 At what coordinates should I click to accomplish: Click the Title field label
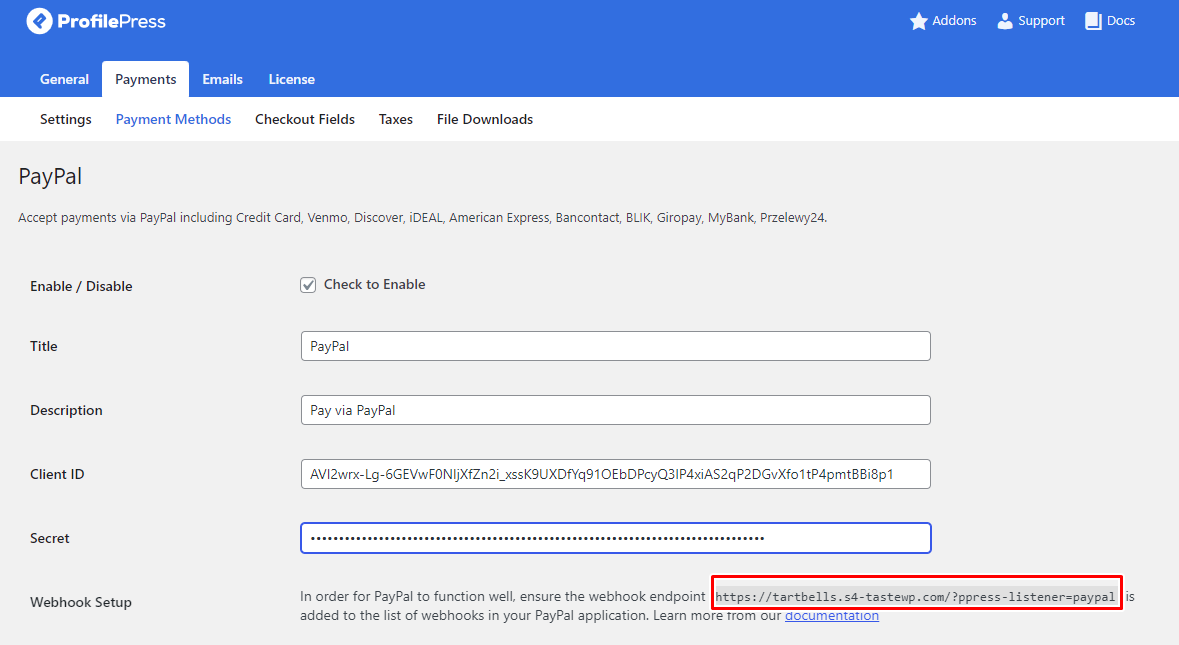point(44,347)
